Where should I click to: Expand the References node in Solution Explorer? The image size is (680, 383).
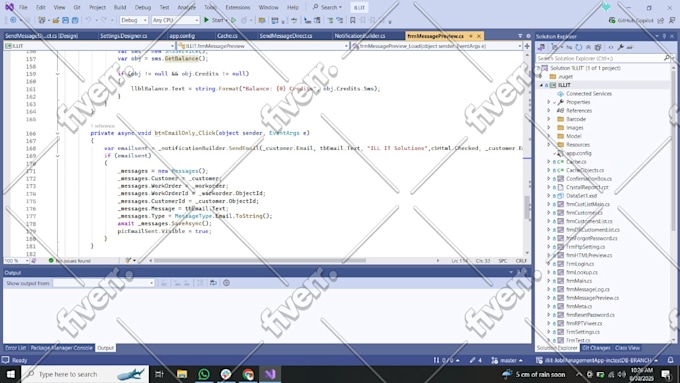(x=549, y=111)
